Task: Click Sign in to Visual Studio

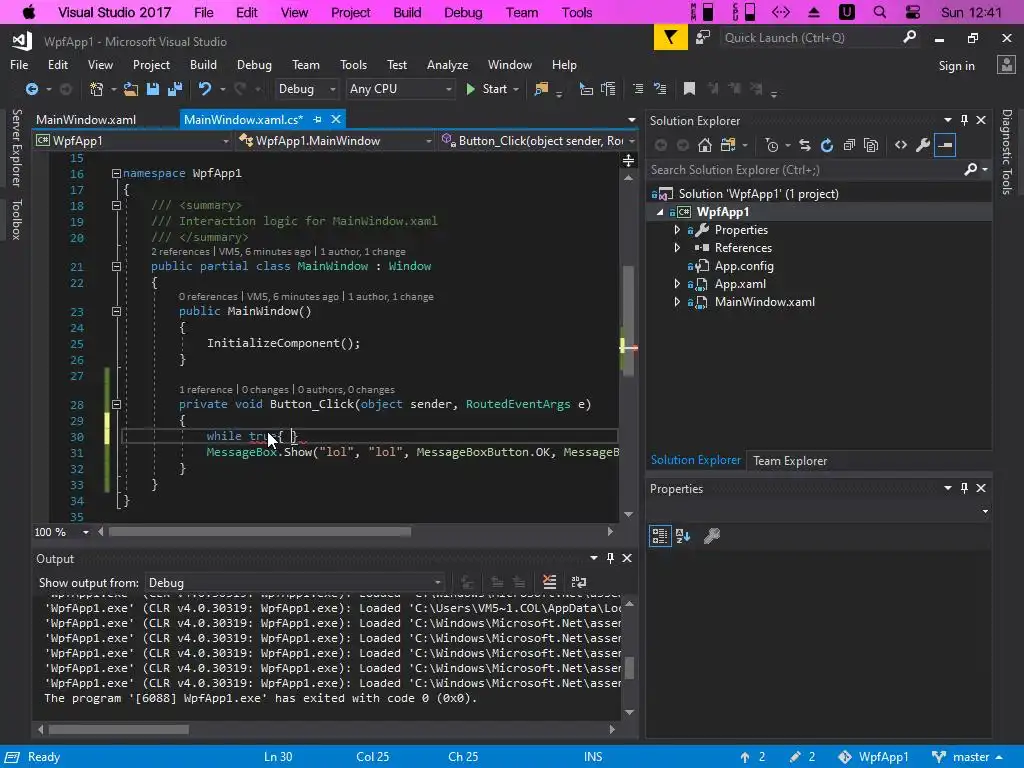Action: coord(956,66)
